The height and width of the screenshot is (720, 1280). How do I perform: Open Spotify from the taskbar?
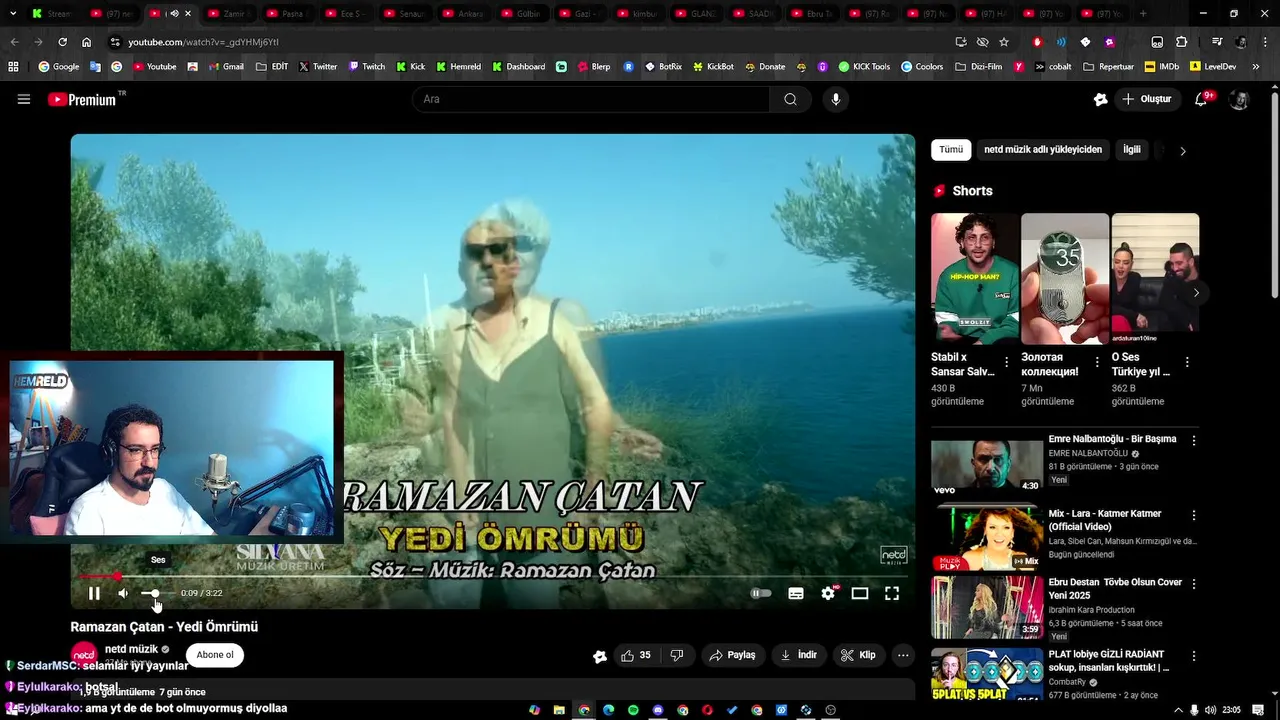[x=633, y=710]
